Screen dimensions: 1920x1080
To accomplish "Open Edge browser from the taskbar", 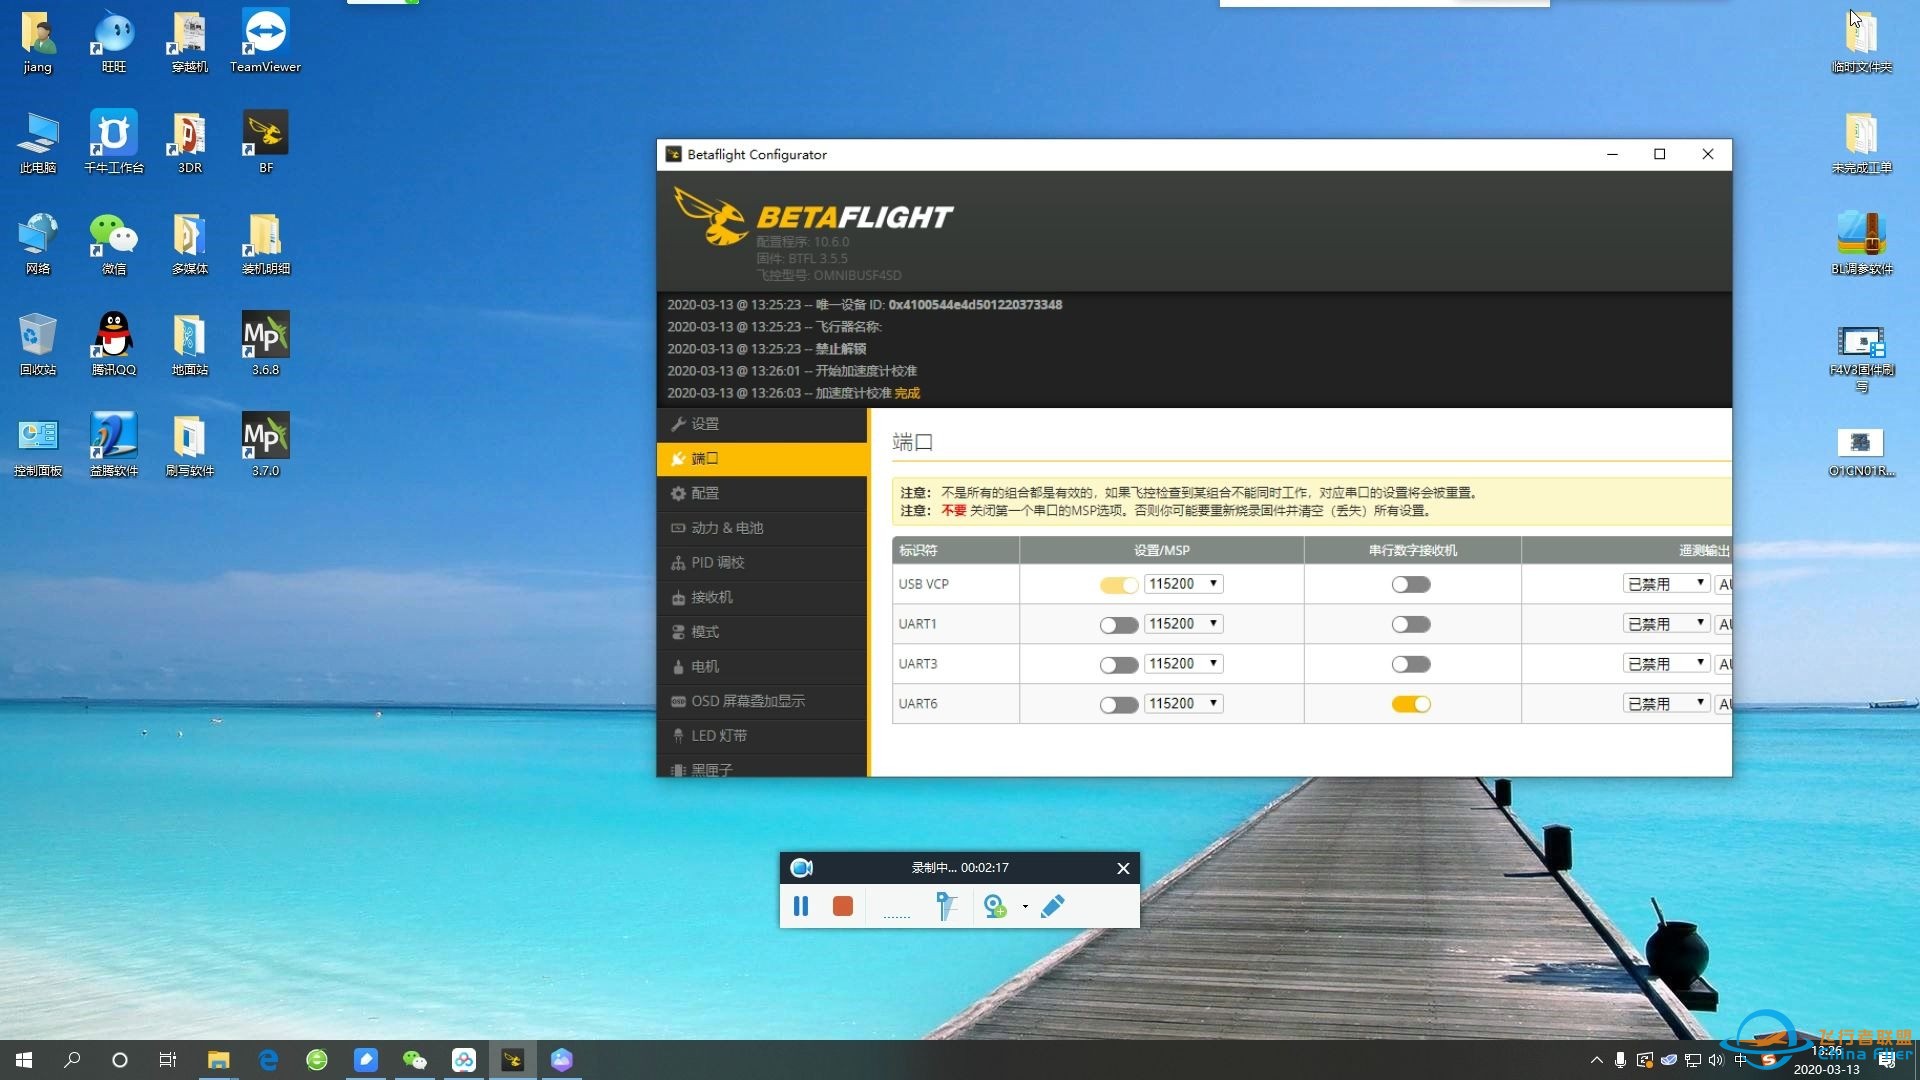I will [268, 1060].
